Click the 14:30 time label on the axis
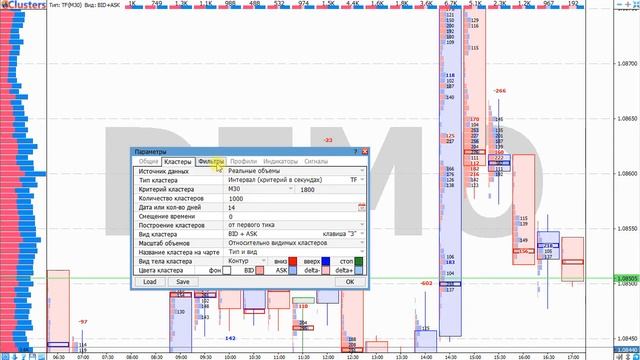The width and height of the screenshot is (640, 360). (450, 357)
